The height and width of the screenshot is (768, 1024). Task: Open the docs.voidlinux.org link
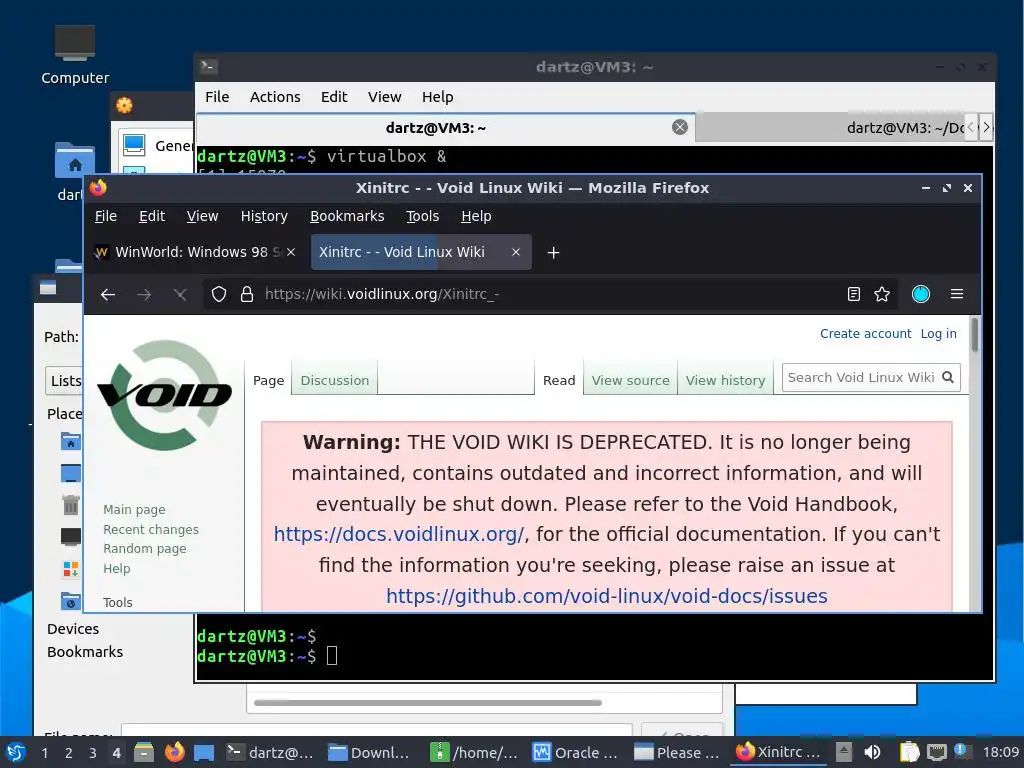coord(398,534)
